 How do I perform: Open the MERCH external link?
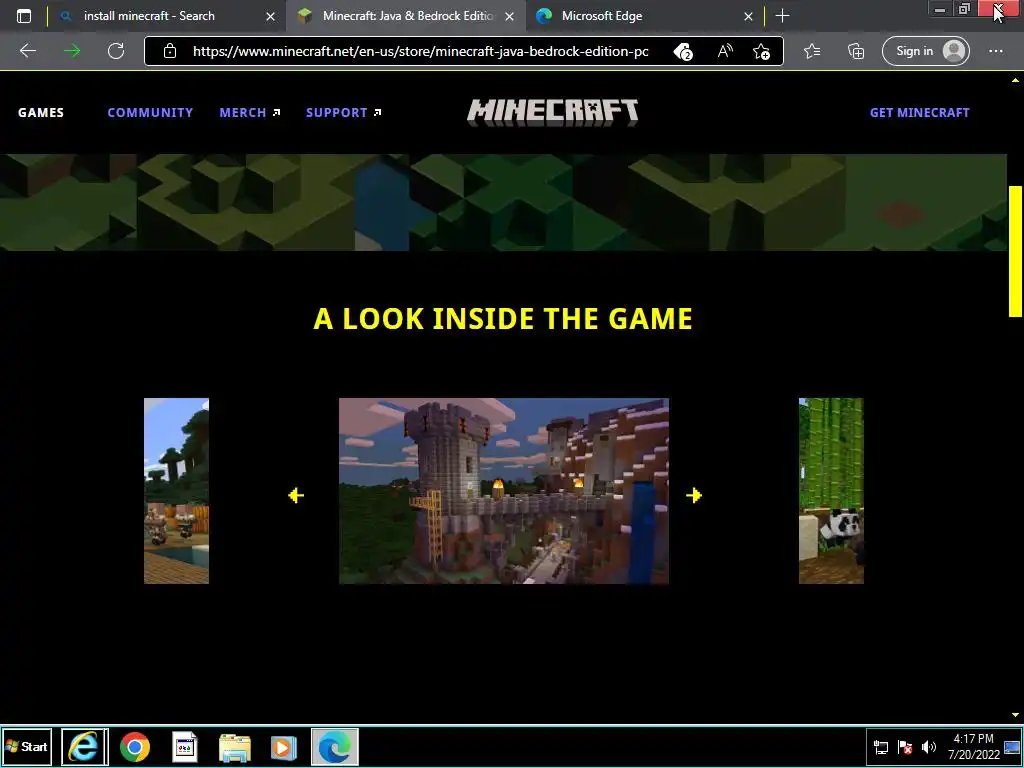(250, 112)
